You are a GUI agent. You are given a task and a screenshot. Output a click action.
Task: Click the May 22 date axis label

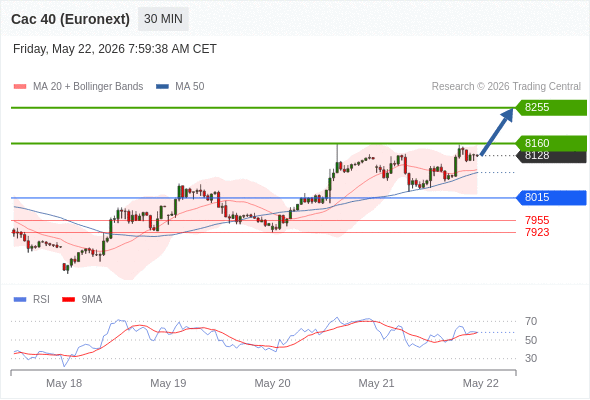(x=481, y=383)
